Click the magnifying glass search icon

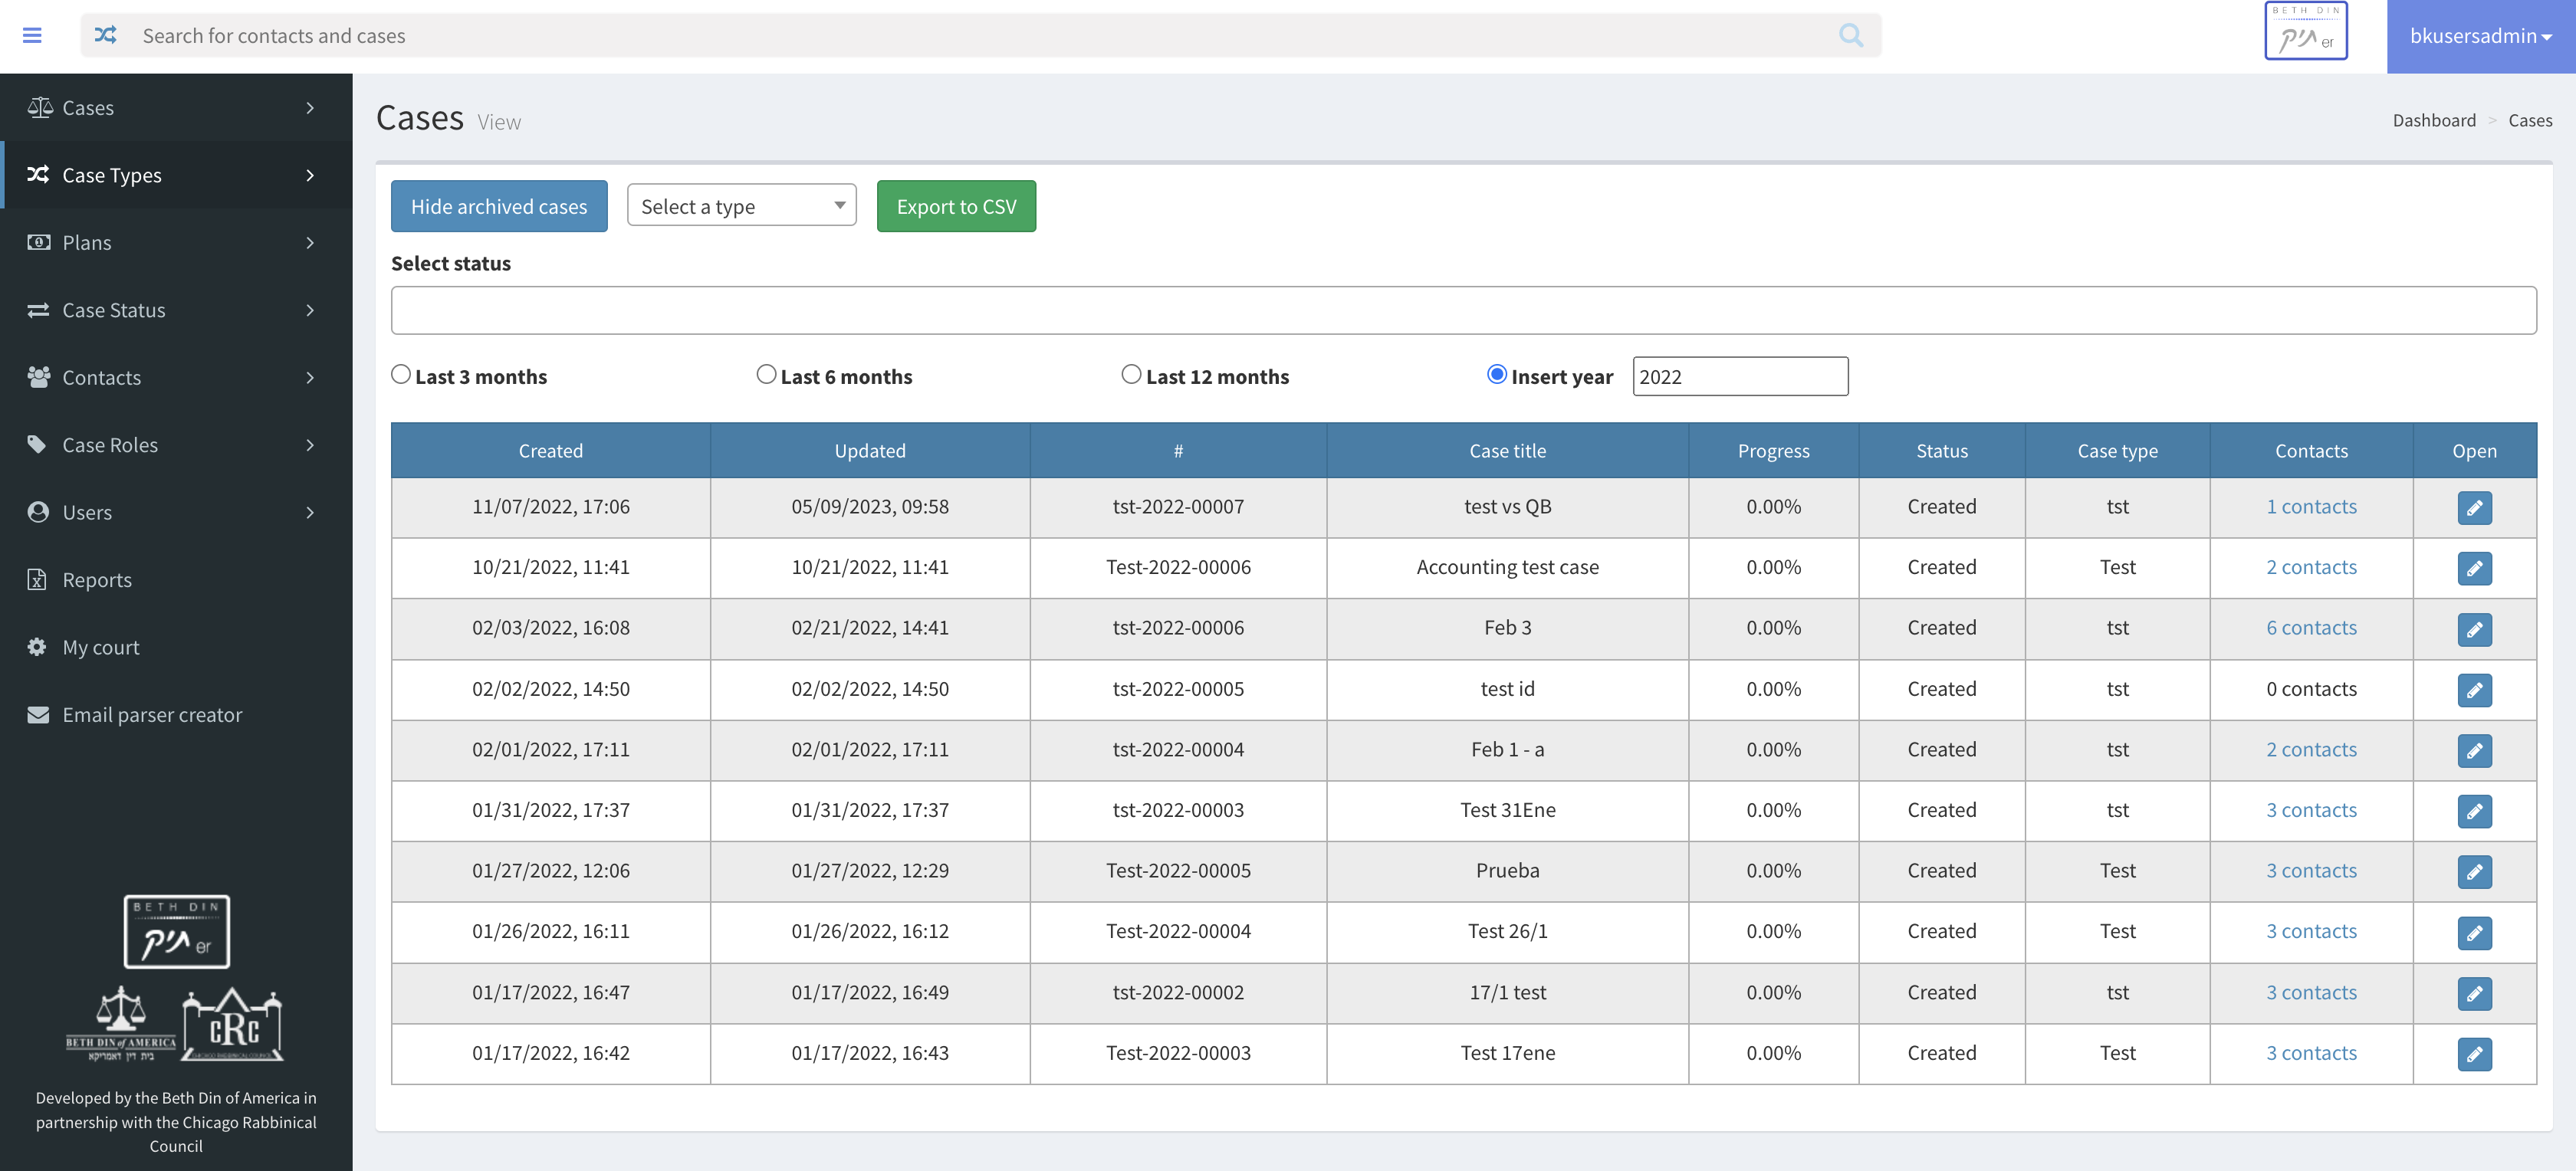click(1850, 36)
